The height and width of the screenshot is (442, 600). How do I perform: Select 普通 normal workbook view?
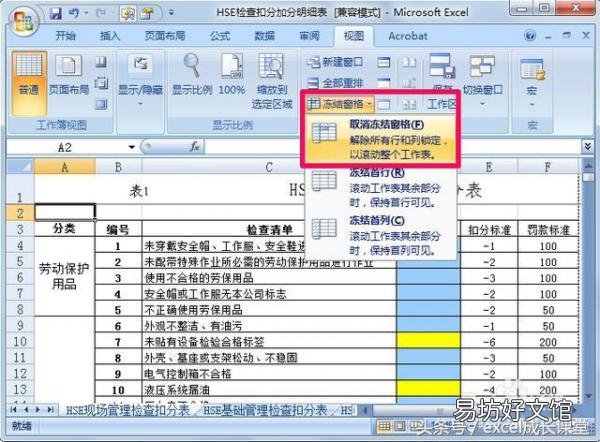click(x=29, y=82)
